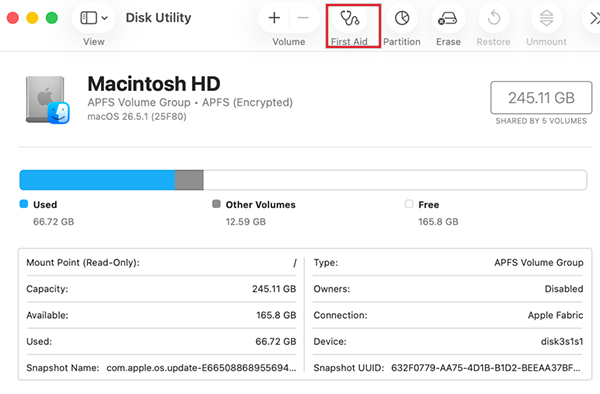The height and width of the screenshot is (394, 600).
Task: Remove a volume with the minus icon
Action: click(x=303, y=18)
